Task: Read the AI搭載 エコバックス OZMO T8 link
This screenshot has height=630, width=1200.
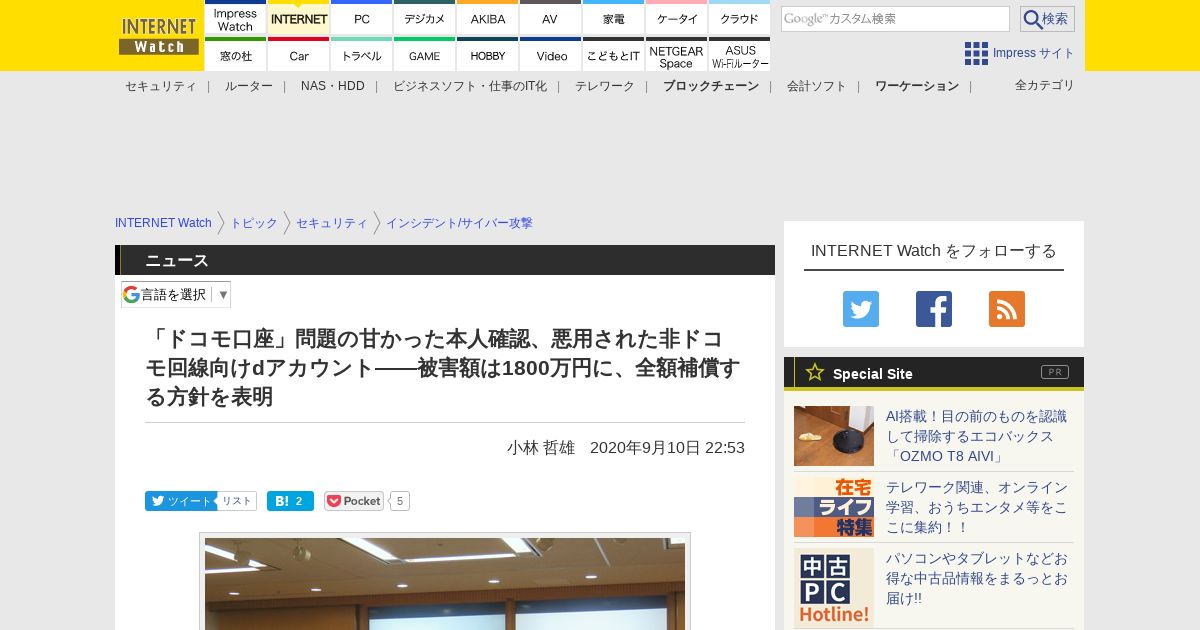Action: point(976,436)
